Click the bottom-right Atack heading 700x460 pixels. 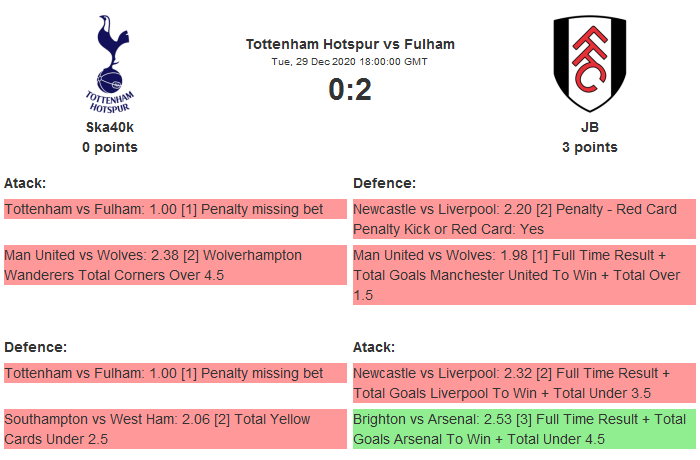374,347
